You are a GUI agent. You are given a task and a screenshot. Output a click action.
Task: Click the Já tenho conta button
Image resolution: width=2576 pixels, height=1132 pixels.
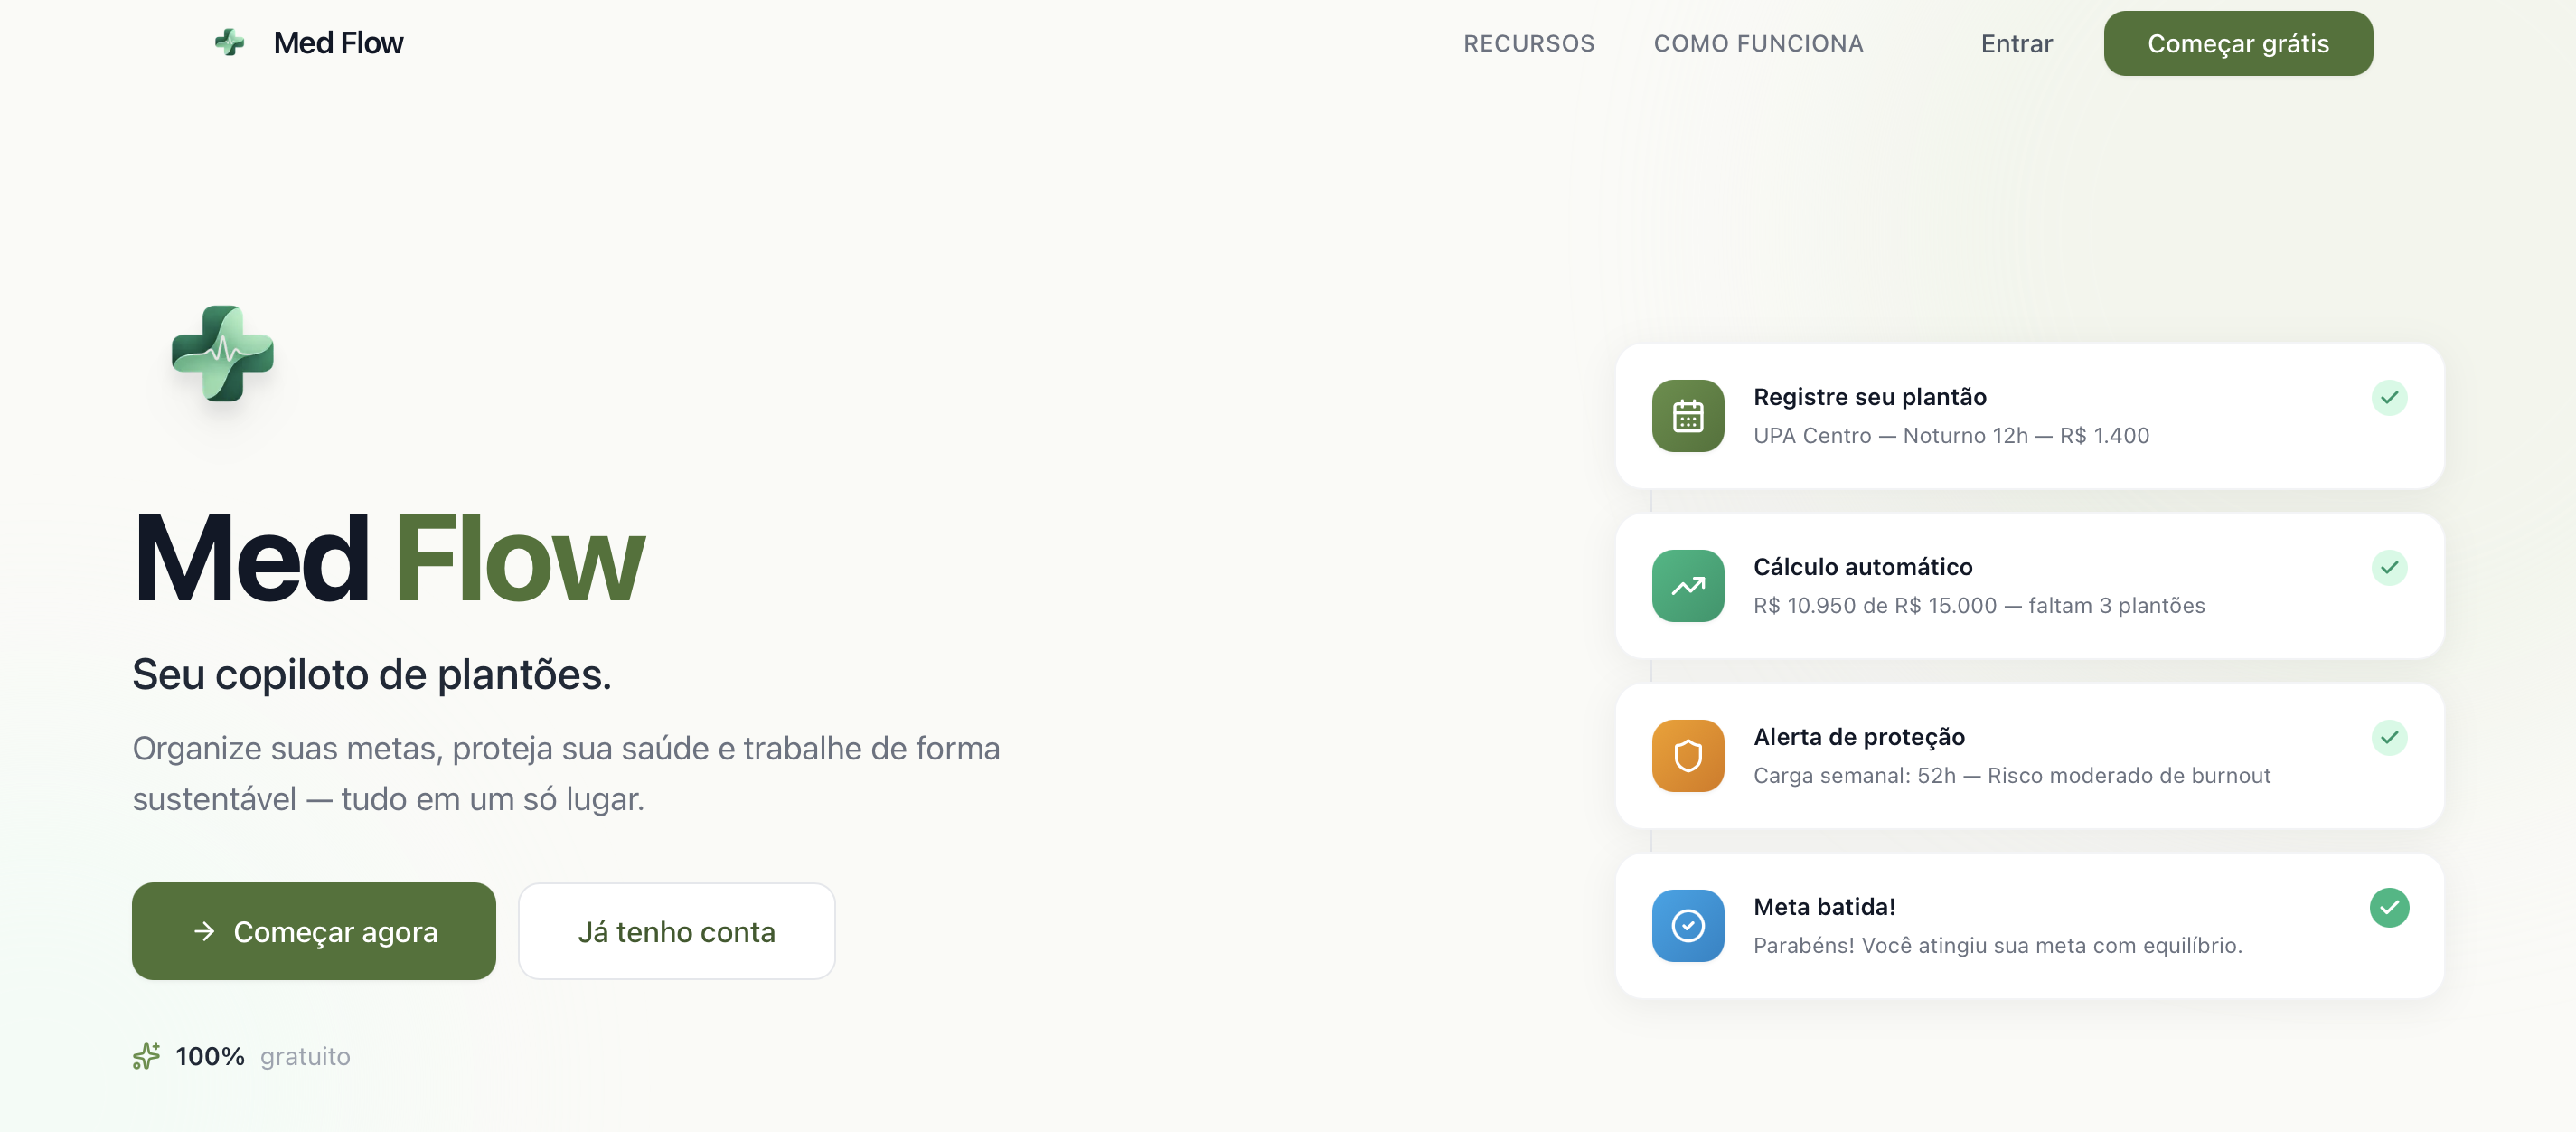(676, 931)
